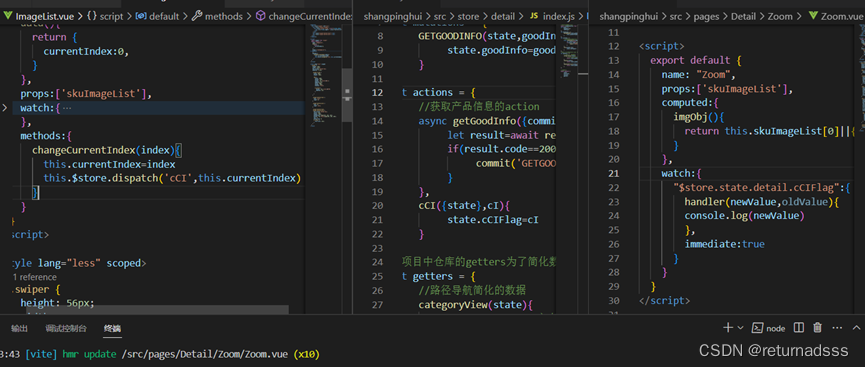Create a new terminal with plus icon
The width and height of the screenshot is (865, 367).
tap(728, 328)
